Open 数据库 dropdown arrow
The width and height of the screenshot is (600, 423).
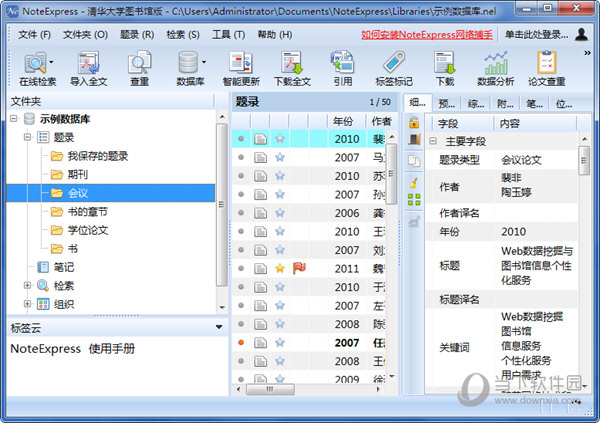[204, 62]
